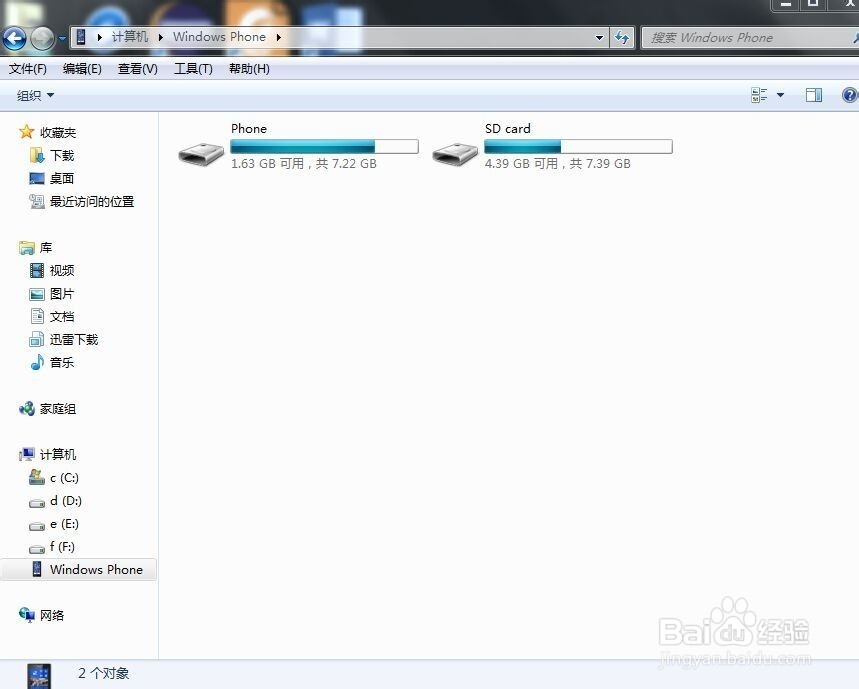Open the 工具(T) menu
Image resolution: width=859 pixels, height=689 pixels.
point(193,68)
